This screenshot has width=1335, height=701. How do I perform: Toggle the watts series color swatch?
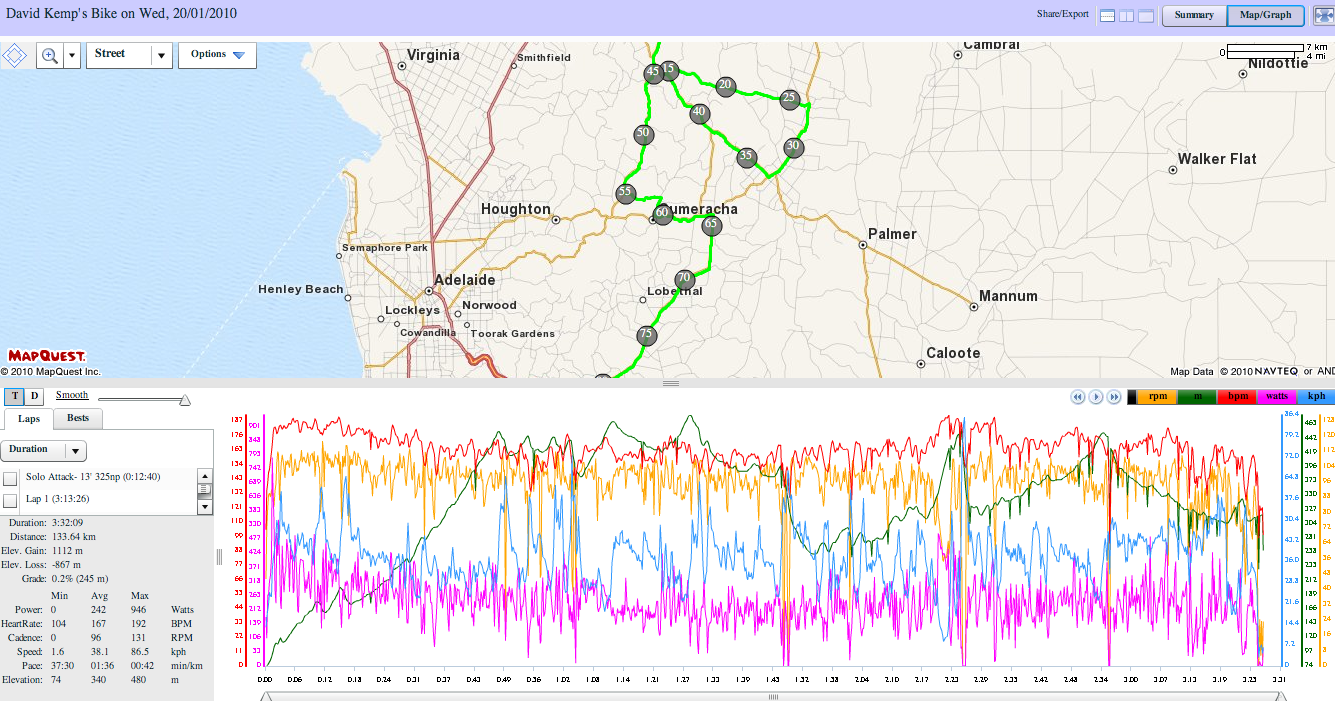1275,397
